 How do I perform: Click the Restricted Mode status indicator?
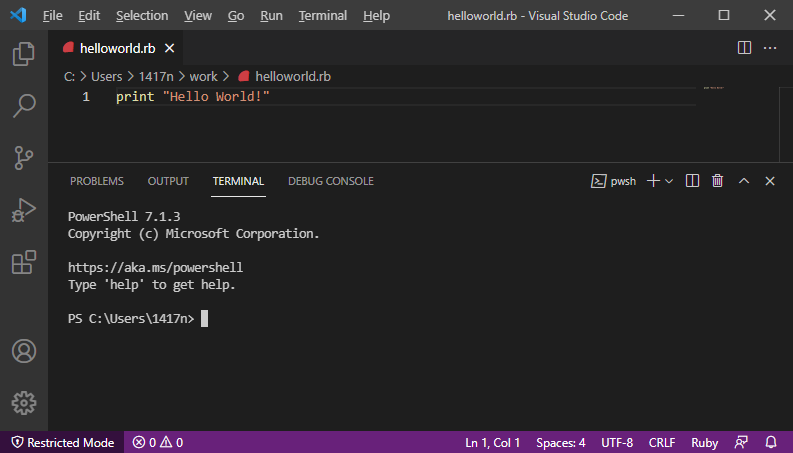point(62,442)
